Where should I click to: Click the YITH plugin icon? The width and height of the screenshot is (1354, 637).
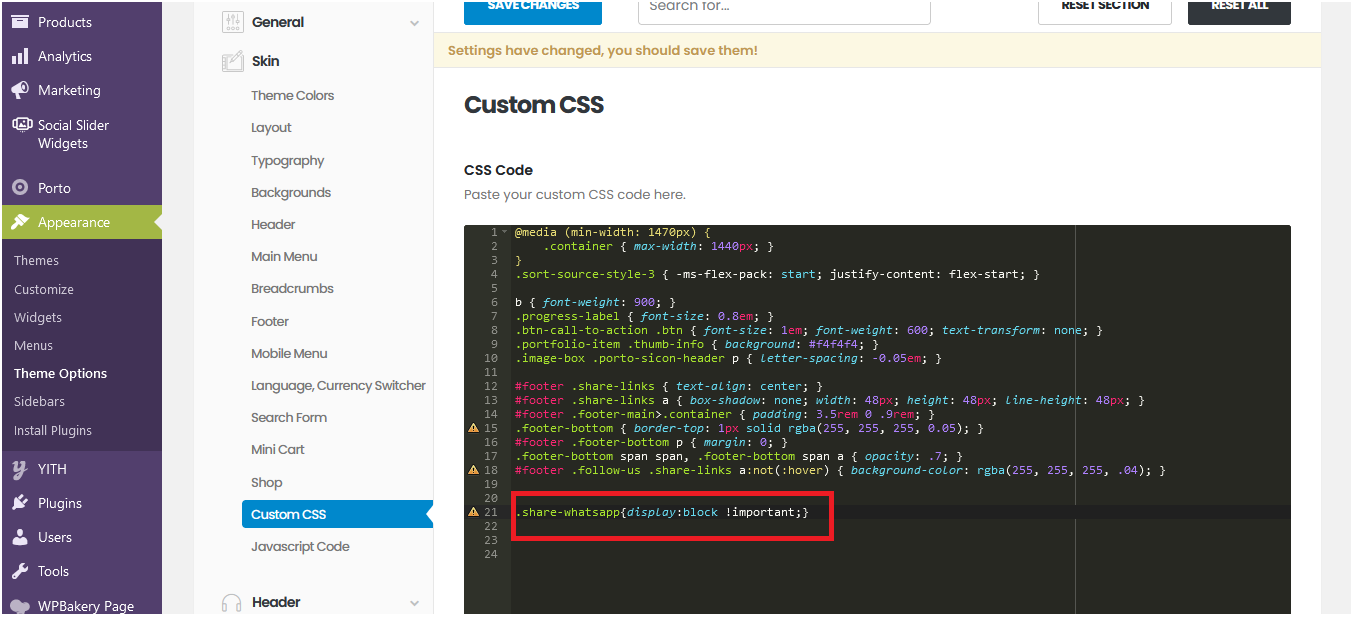(x=20, y=469)
